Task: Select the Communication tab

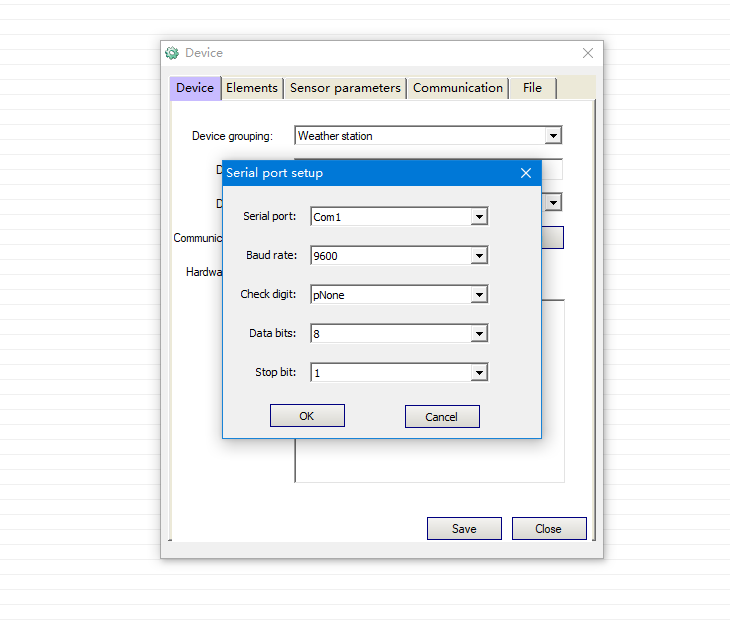Action: click(x=458, y=88)
